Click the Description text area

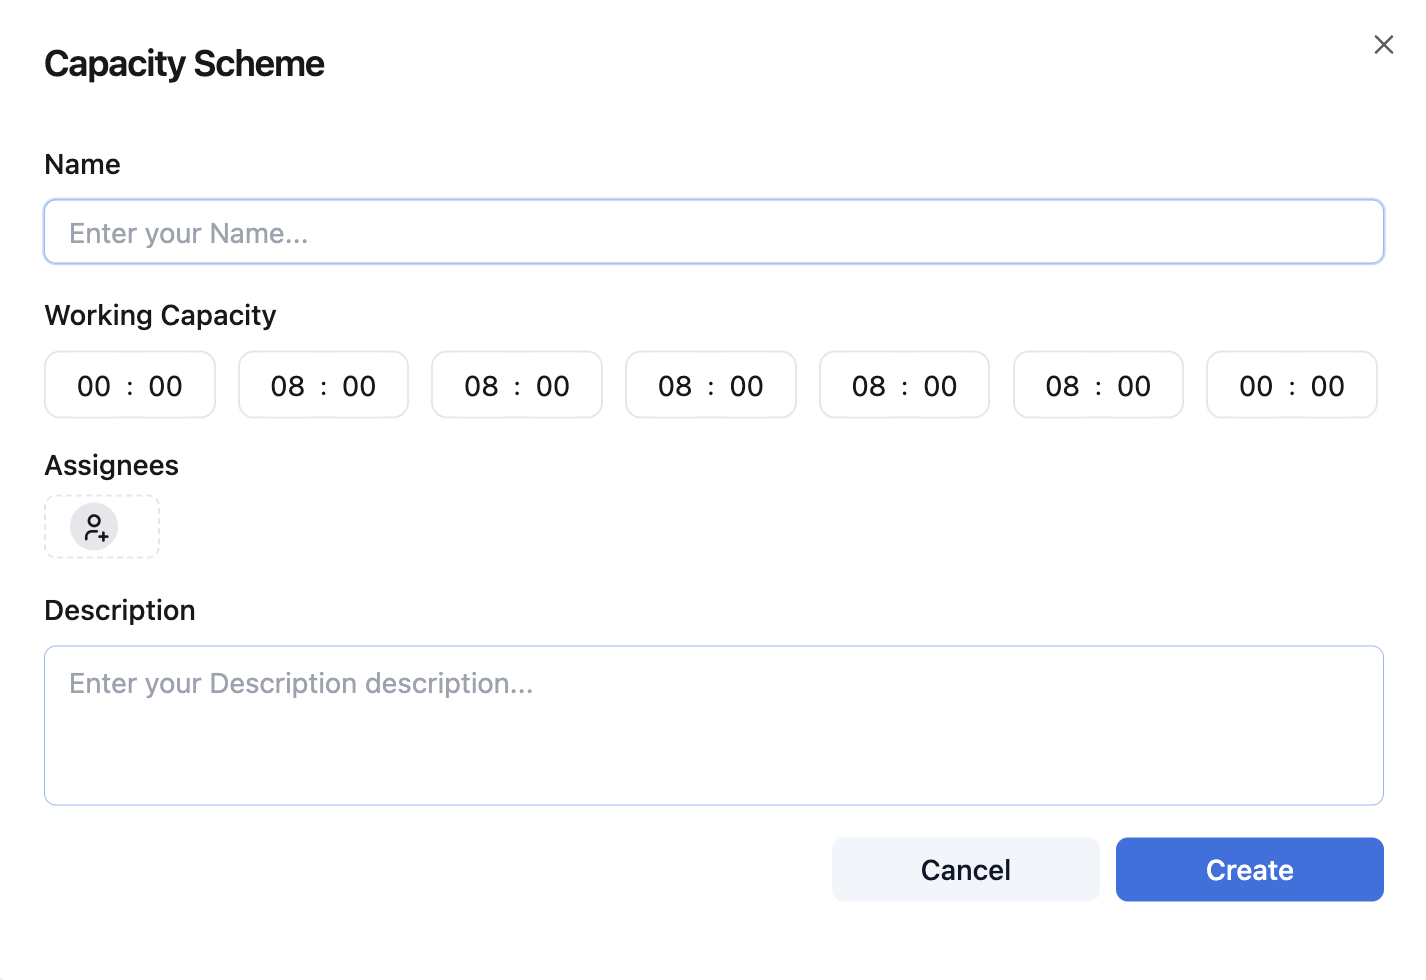click(713, 725)
